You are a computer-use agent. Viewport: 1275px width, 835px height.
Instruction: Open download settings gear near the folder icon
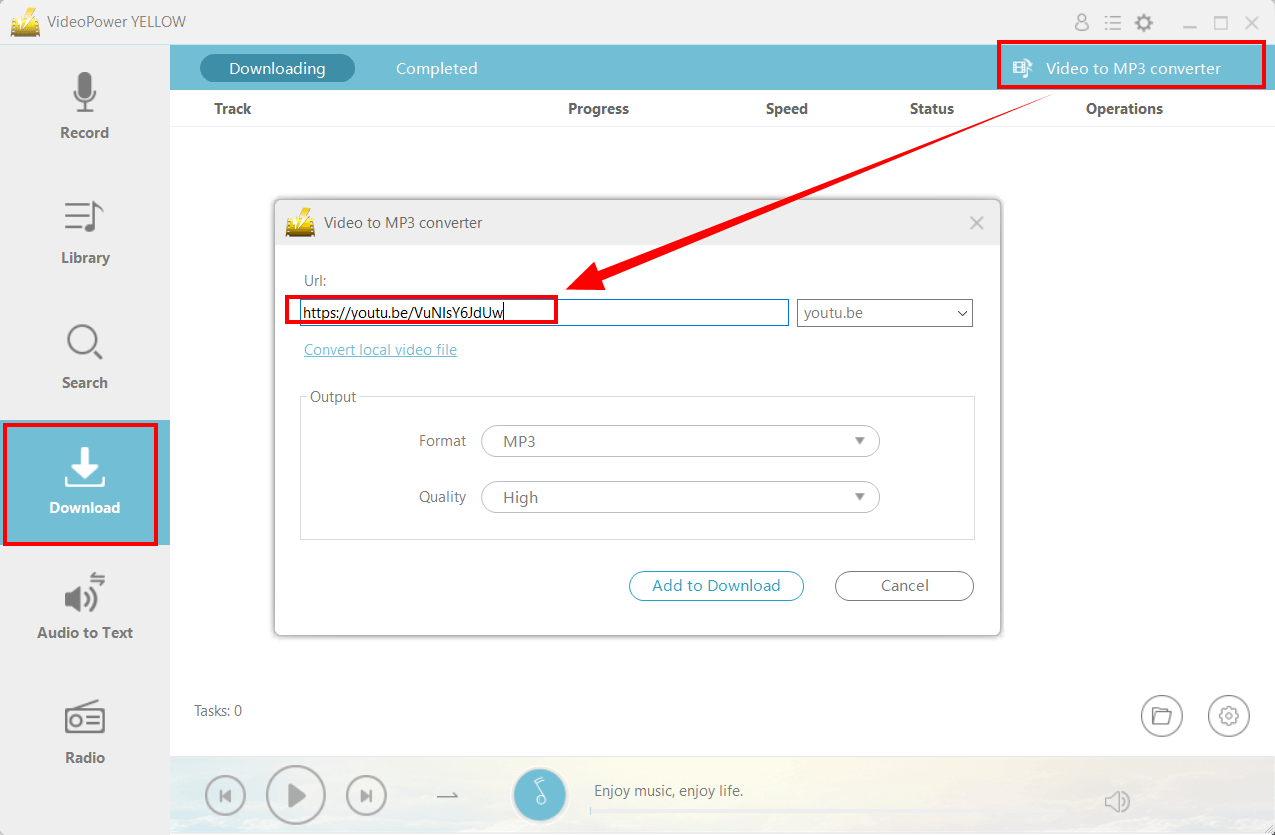coord(1229,716)
